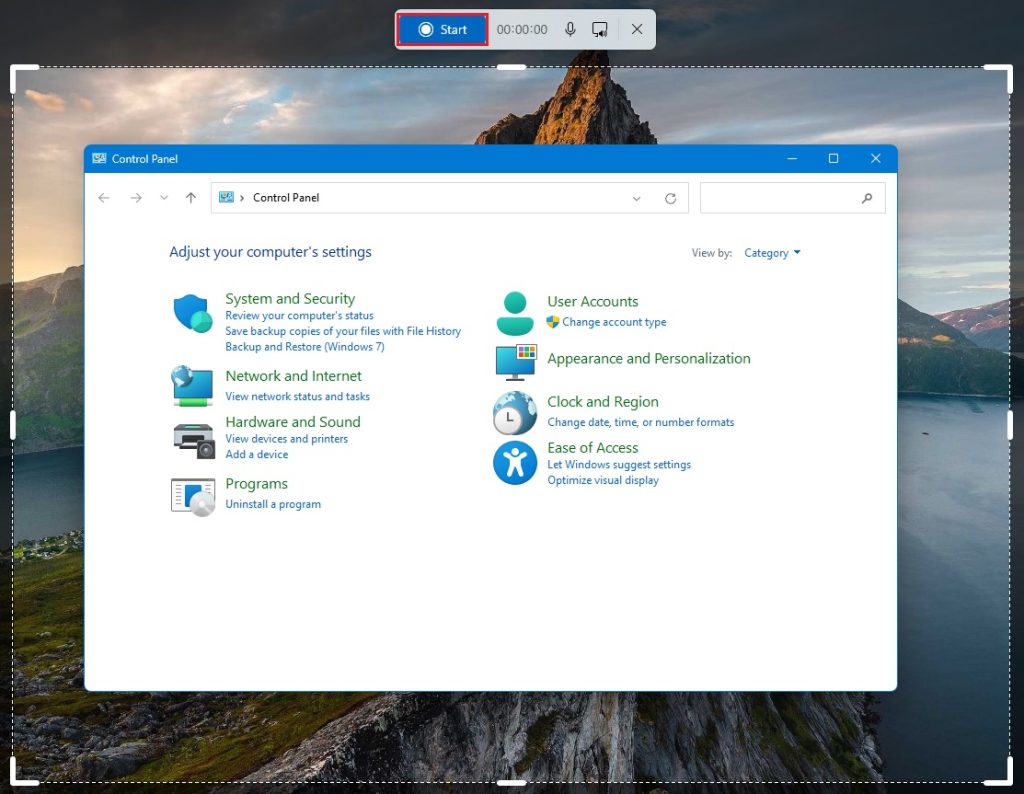Go up one level with up arrow

tap(191, 198)
